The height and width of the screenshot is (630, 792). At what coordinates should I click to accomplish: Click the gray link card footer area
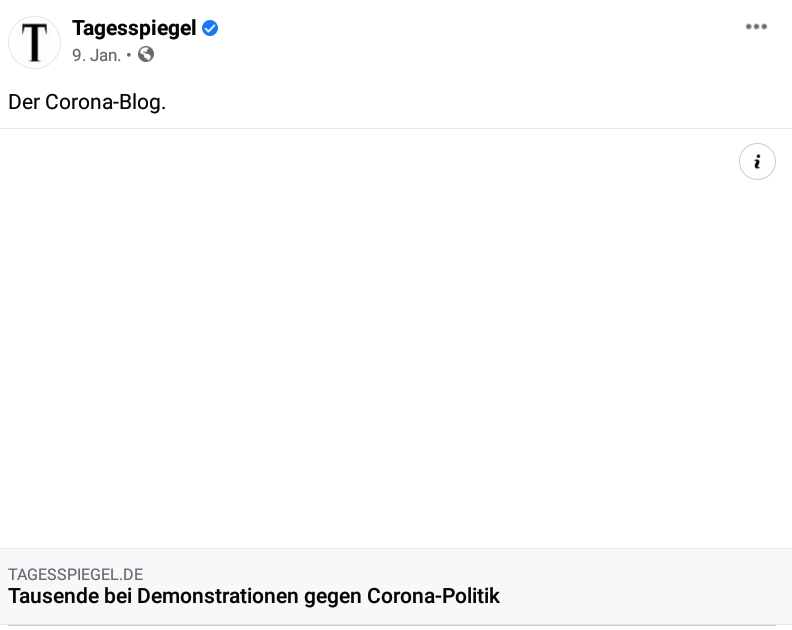pos(396,587)
